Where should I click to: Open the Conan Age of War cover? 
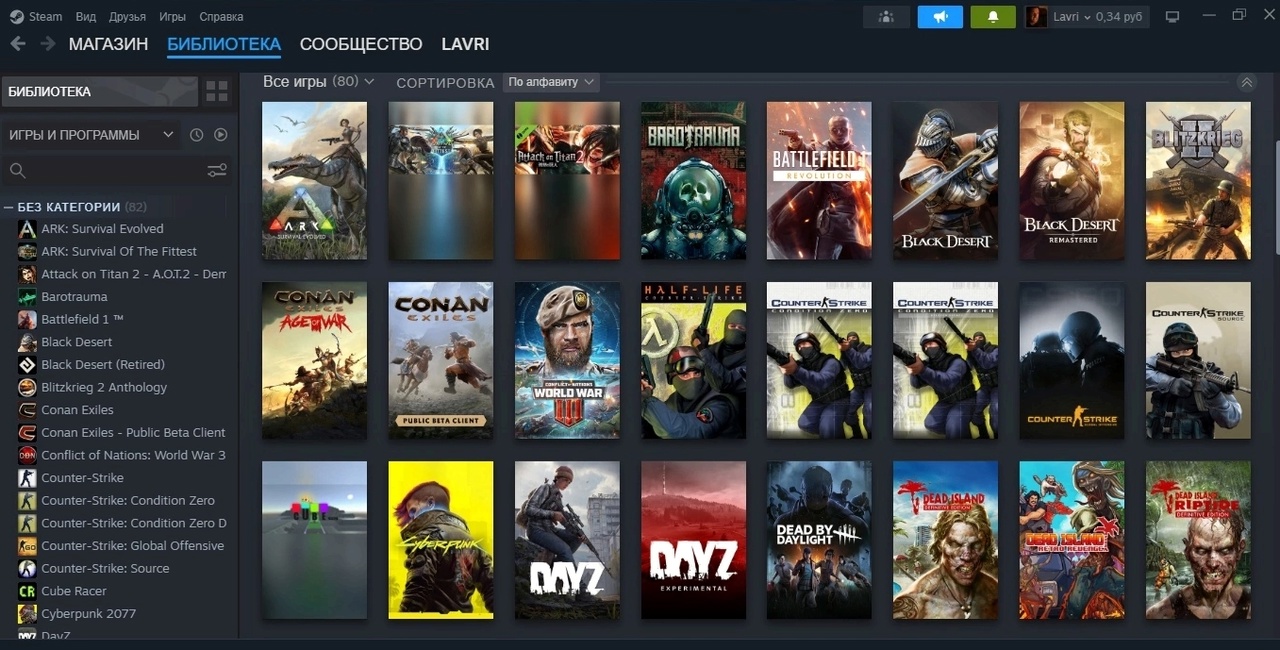(x=314, y=360)
